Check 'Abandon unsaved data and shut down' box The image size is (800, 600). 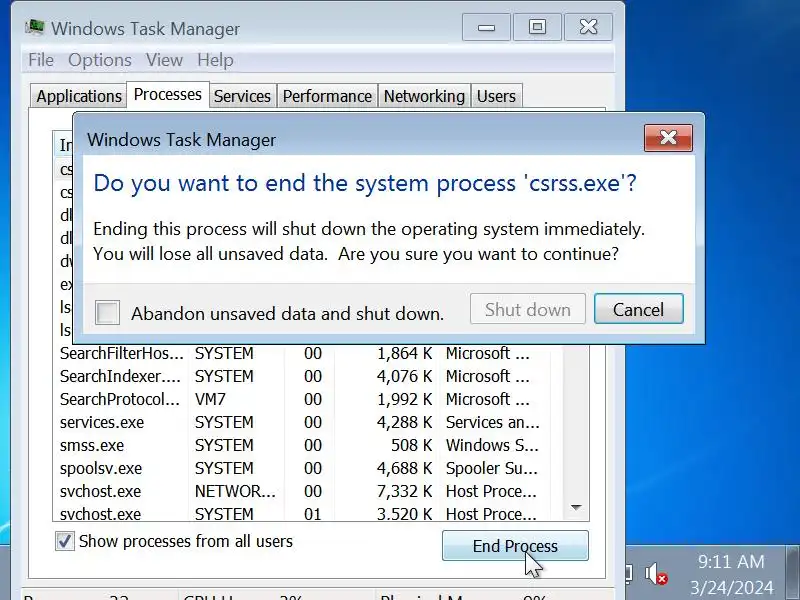click(107, 312)
